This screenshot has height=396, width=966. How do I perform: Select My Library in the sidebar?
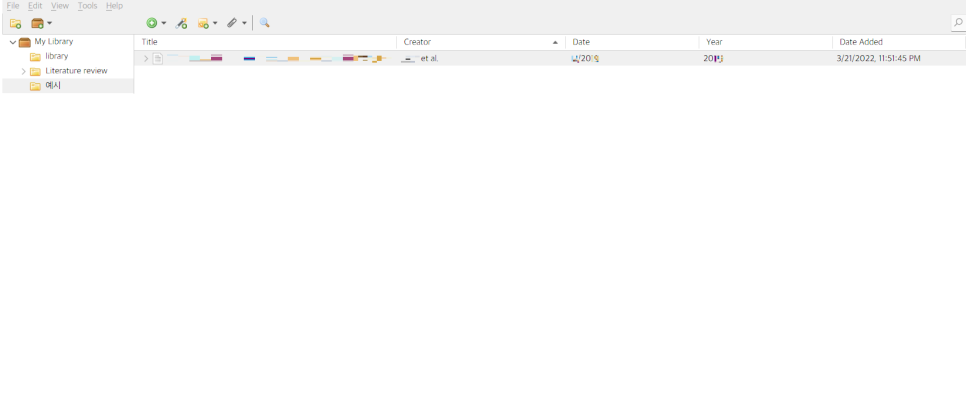coord(54,42)
